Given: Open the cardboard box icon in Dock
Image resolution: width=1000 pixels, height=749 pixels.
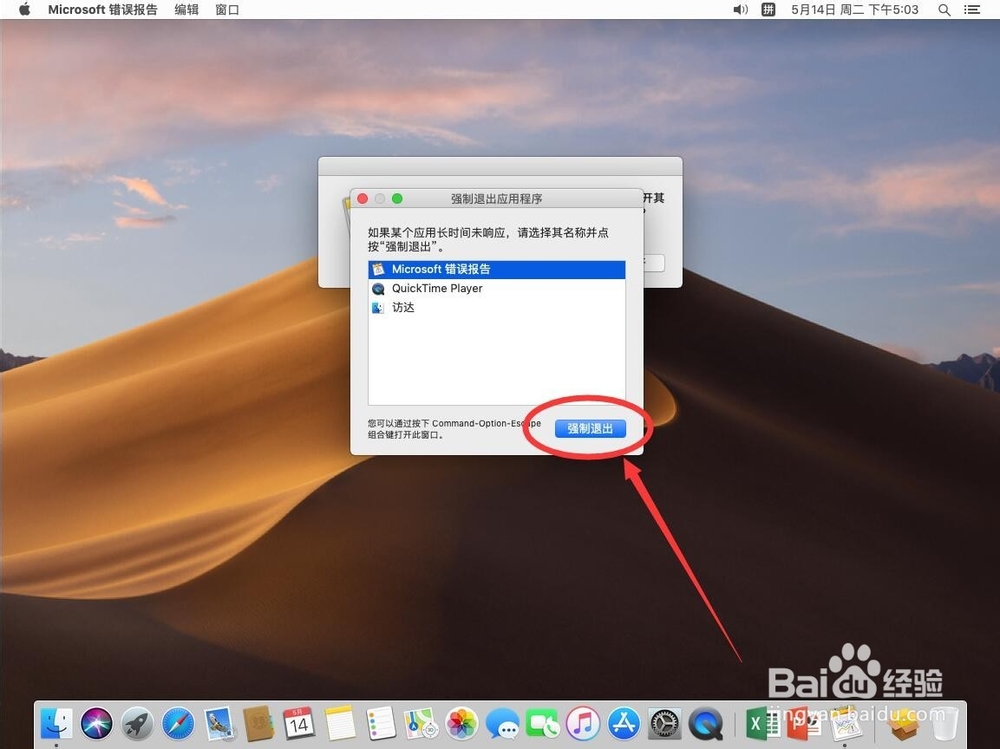Looking at the screenshot, I should click(x=904, y=724).
